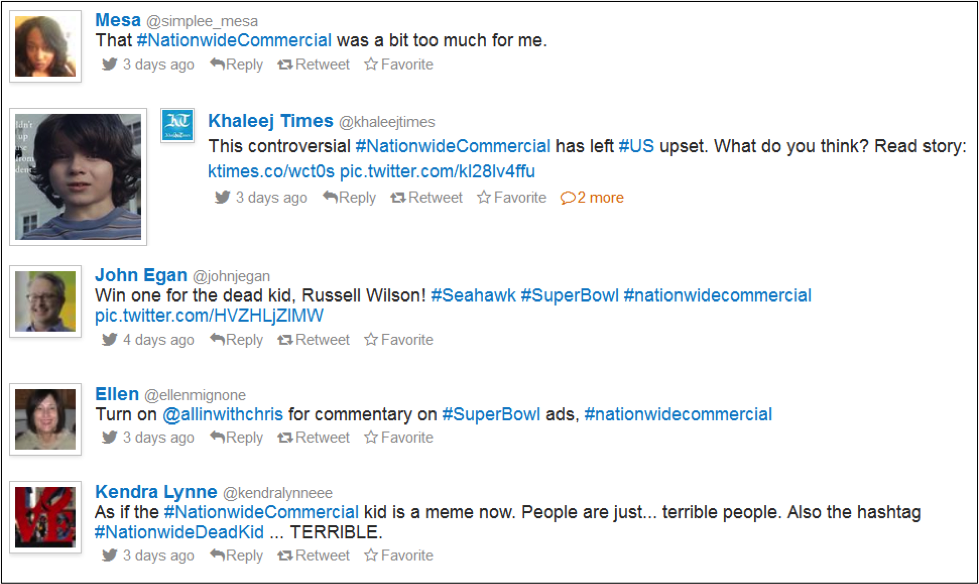979x584 pixels.
Task: Click the #Seahawk hashtag
Action: pyautogui.click(x=473, y=295)
